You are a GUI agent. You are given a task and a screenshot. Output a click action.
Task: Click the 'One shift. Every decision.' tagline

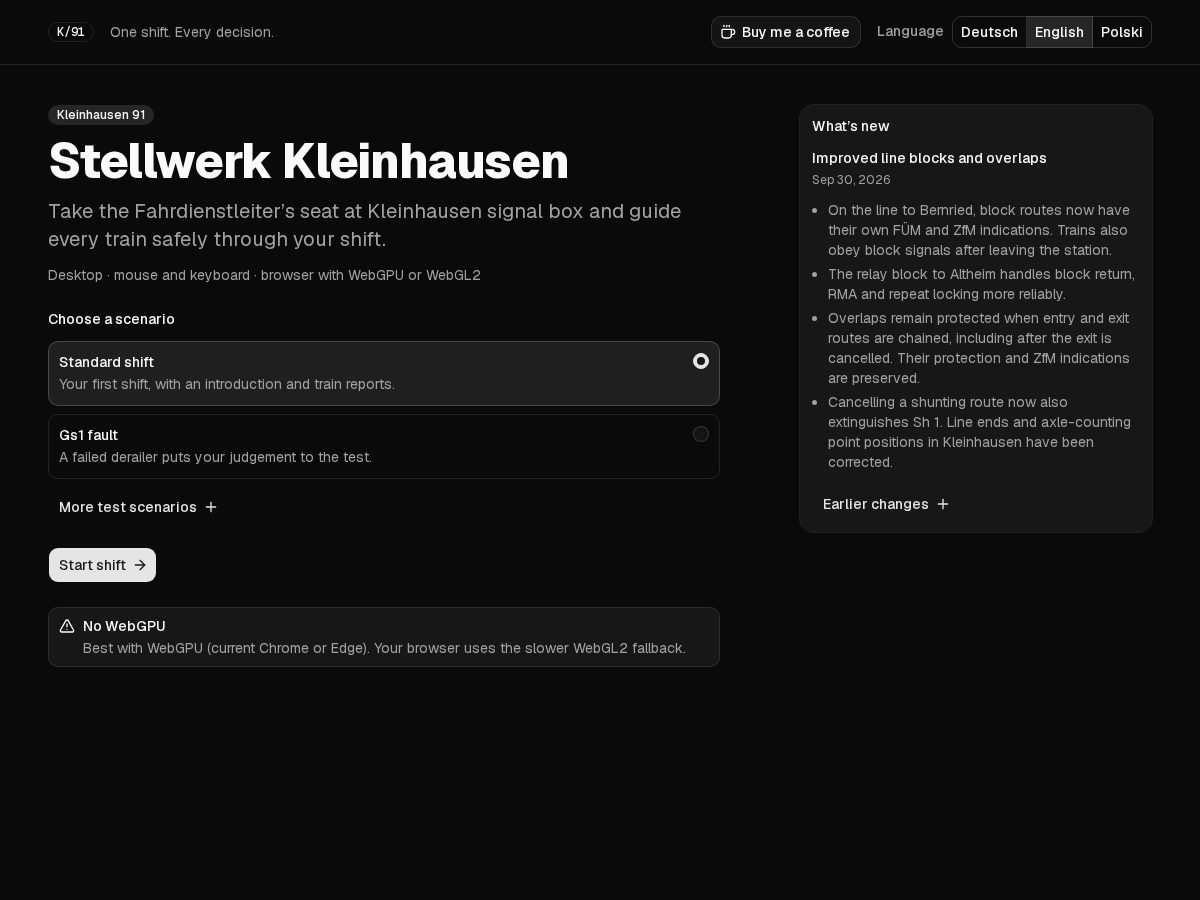192,32
